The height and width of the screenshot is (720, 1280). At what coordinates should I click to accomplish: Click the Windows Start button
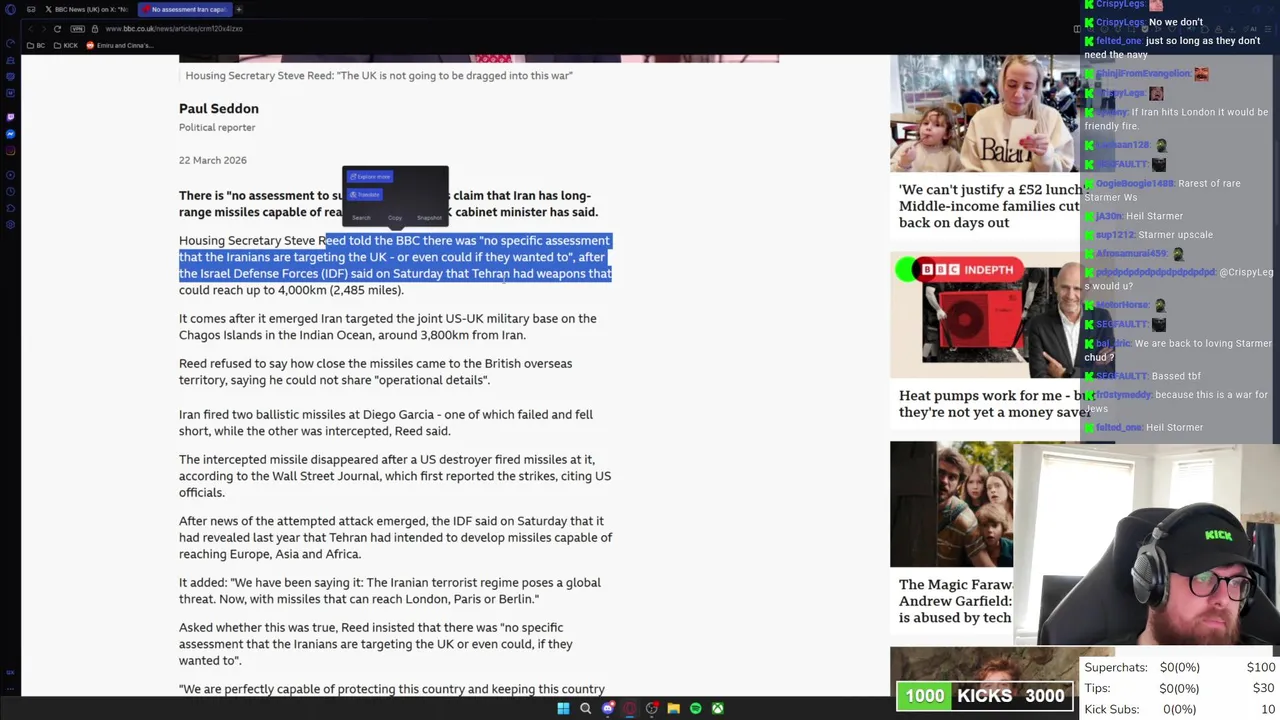pyautogui.click(x=563, y=708)
